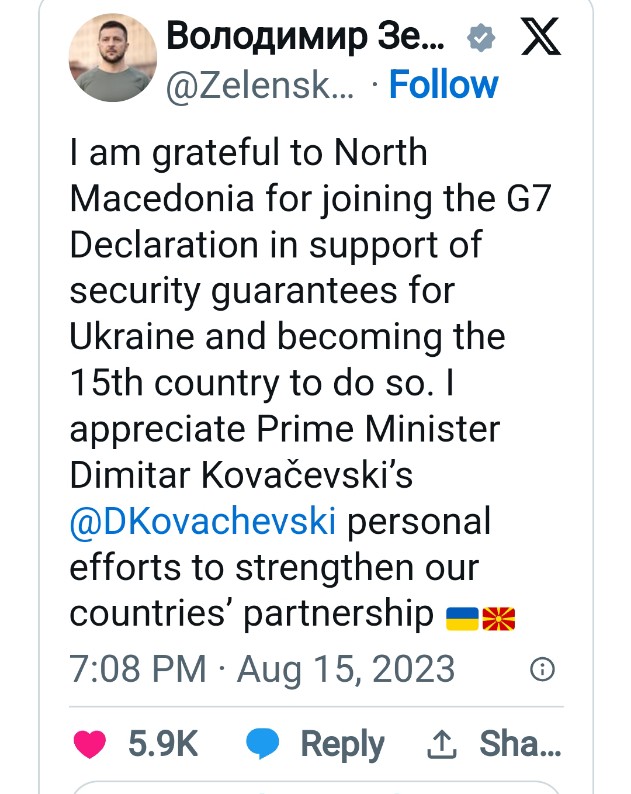
Task: Click the Ukraine flag emoji
Action: click(462, 618)
